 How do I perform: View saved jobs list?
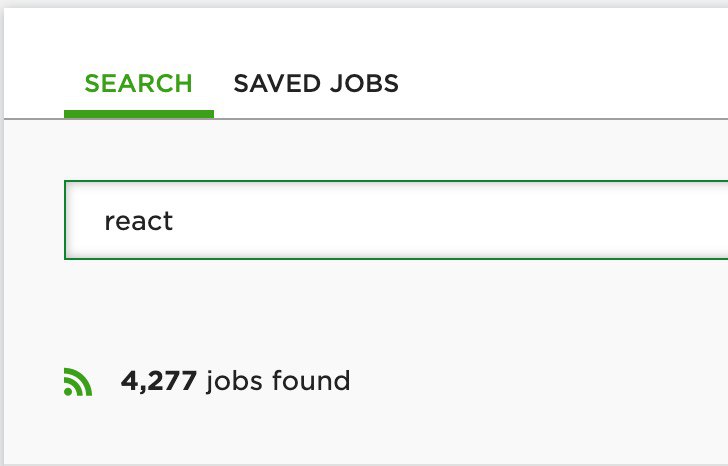[x=316, y=84]
